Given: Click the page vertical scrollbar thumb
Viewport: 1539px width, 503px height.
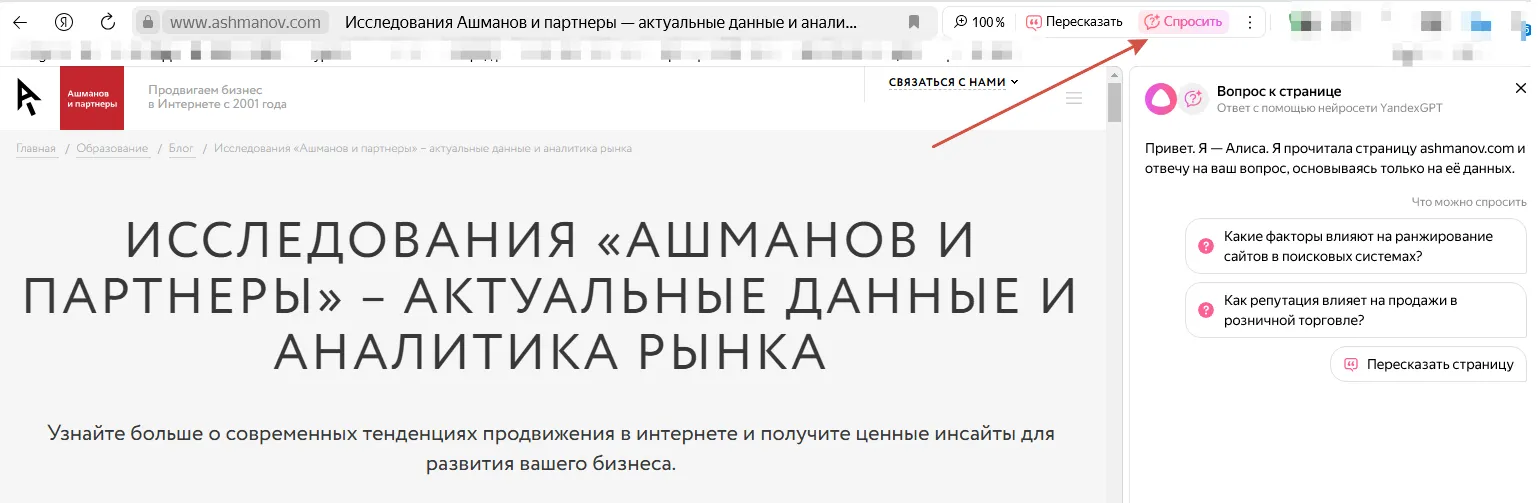Looking at the screenshot, I should click(x=1114, y=100).
